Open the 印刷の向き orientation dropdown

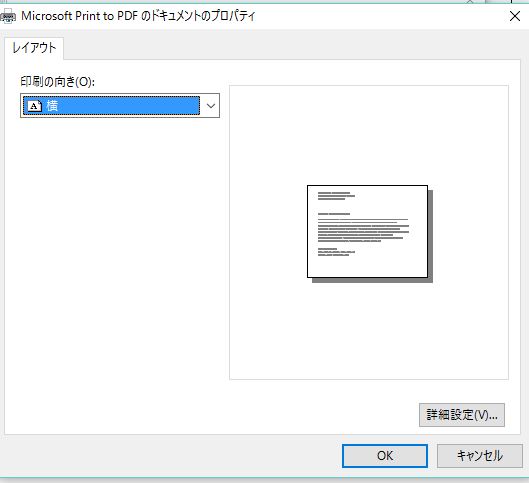point(120,106)
